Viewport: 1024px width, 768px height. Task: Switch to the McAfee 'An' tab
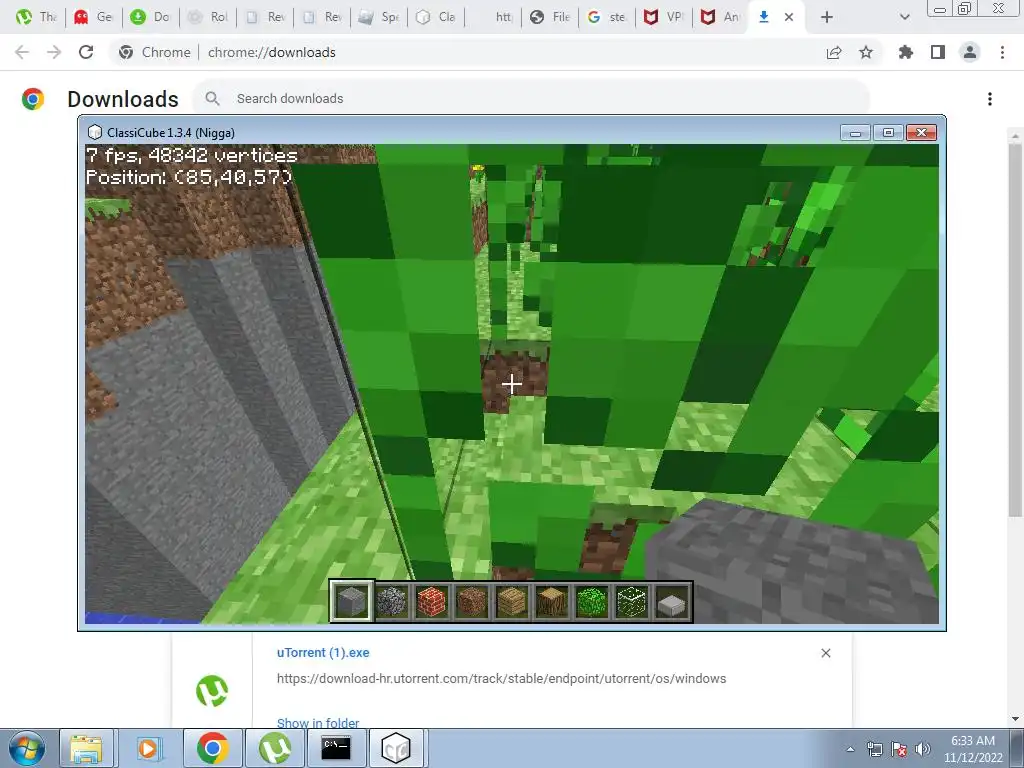720,17
